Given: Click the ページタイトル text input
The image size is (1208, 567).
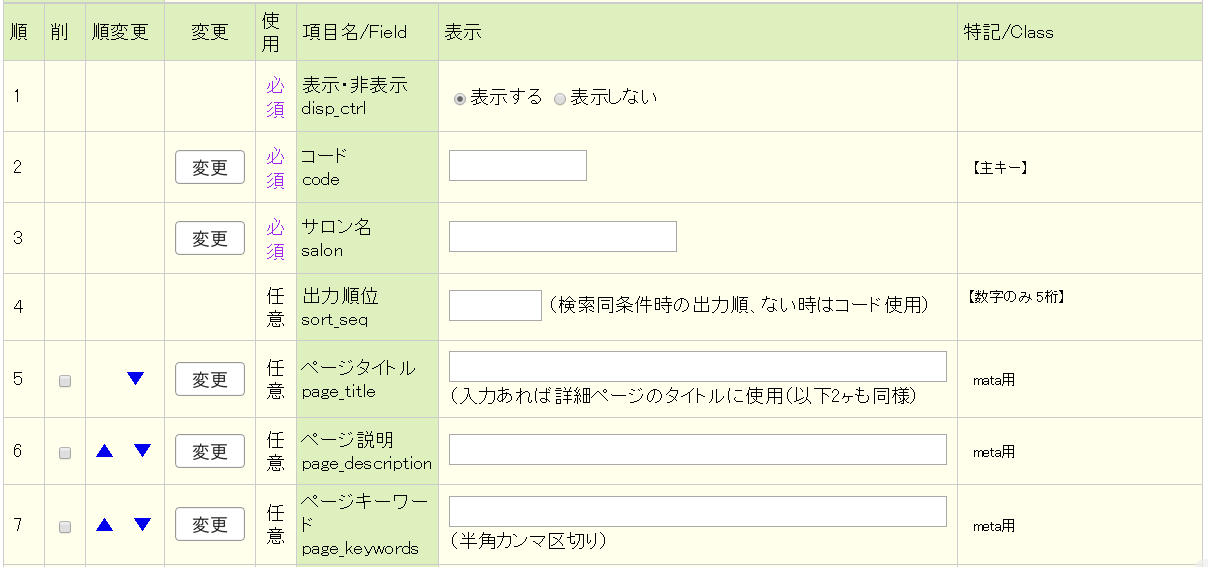Looking at the screenshot, I should click(x=697, y=367).
